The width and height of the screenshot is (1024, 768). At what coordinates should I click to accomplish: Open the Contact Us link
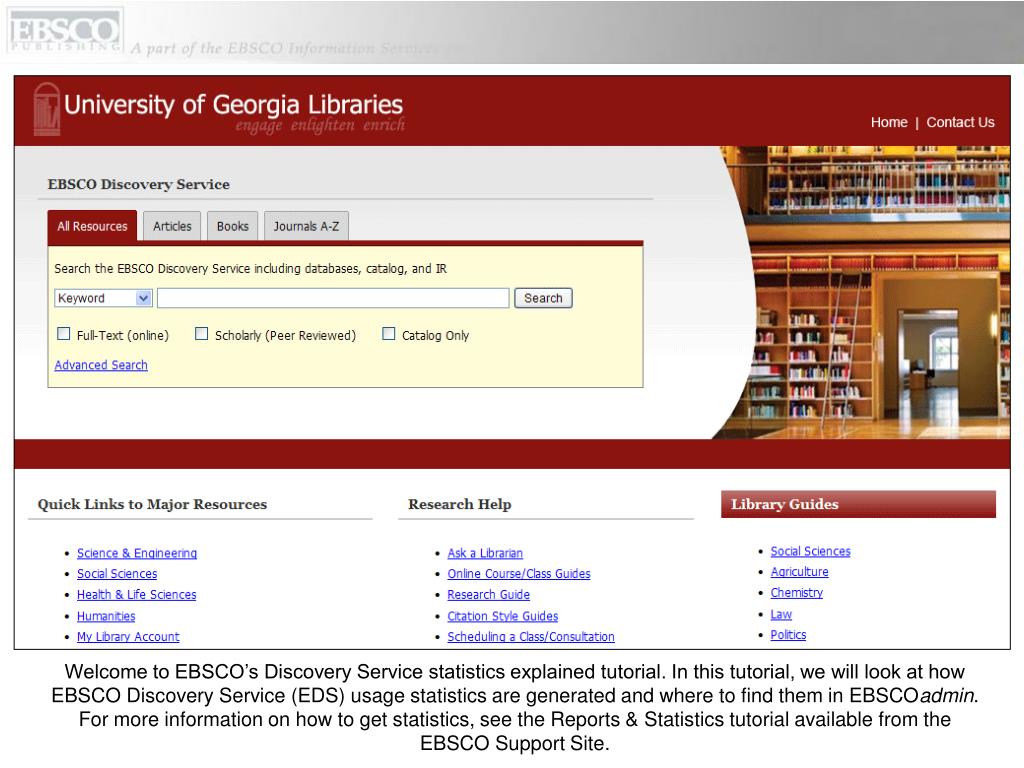(960, 122)
